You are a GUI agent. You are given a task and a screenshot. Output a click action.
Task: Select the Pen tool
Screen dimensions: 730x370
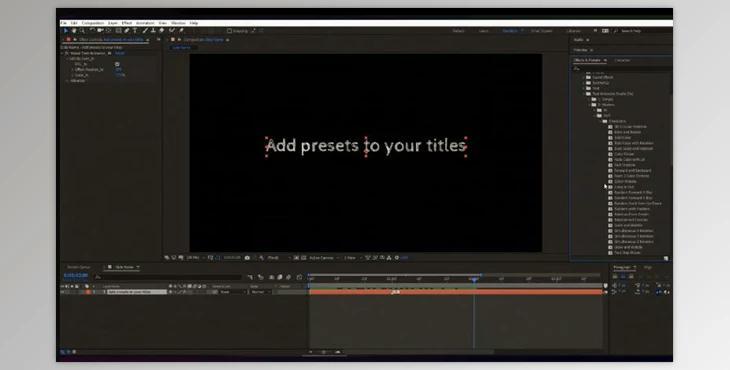127,31
